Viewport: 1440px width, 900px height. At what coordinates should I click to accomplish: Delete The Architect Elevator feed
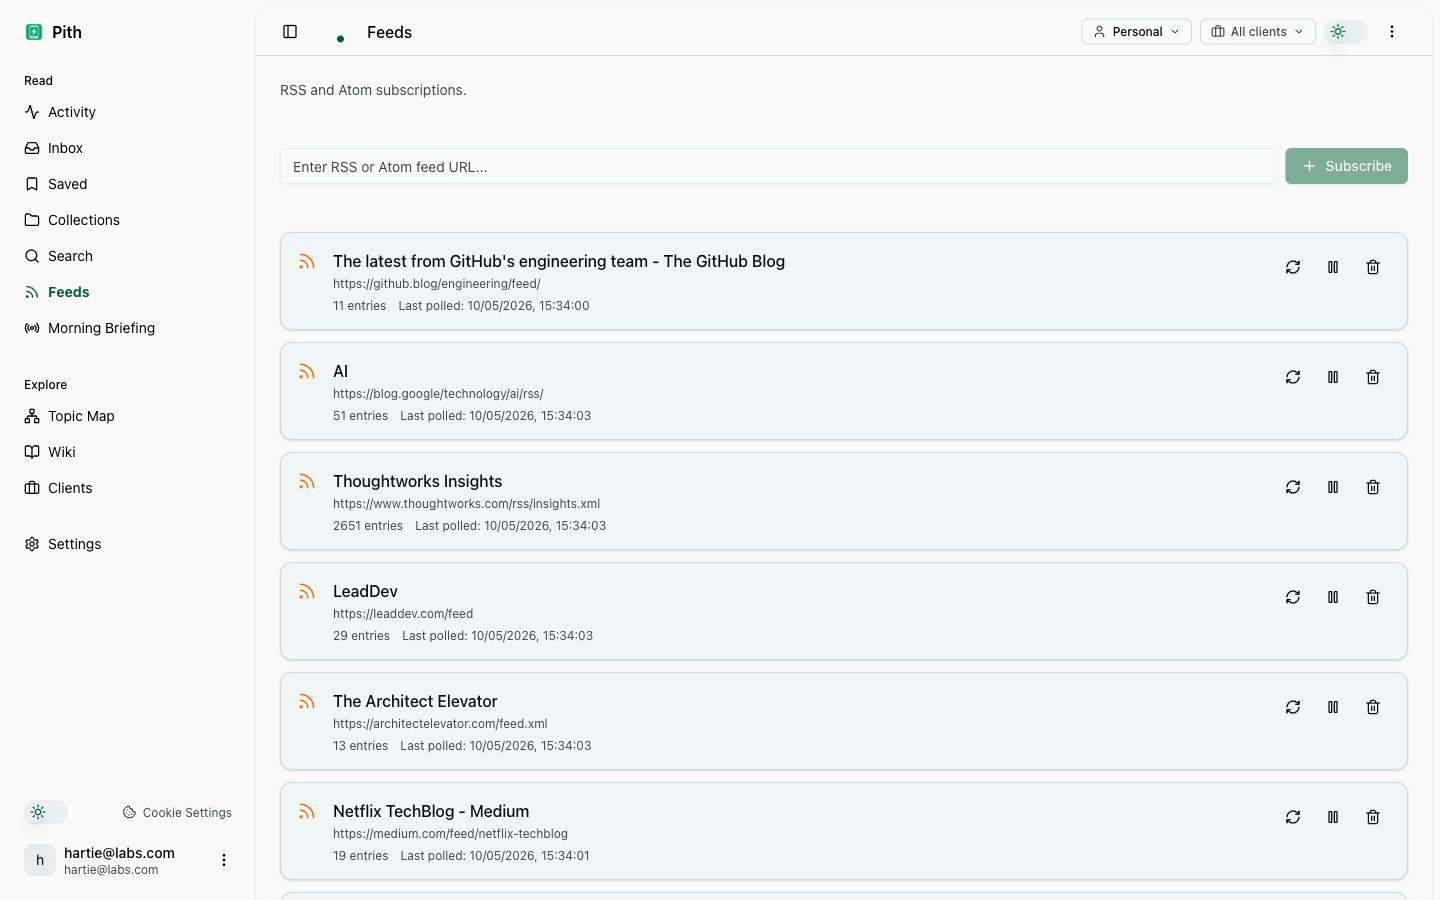point(1373,707)
